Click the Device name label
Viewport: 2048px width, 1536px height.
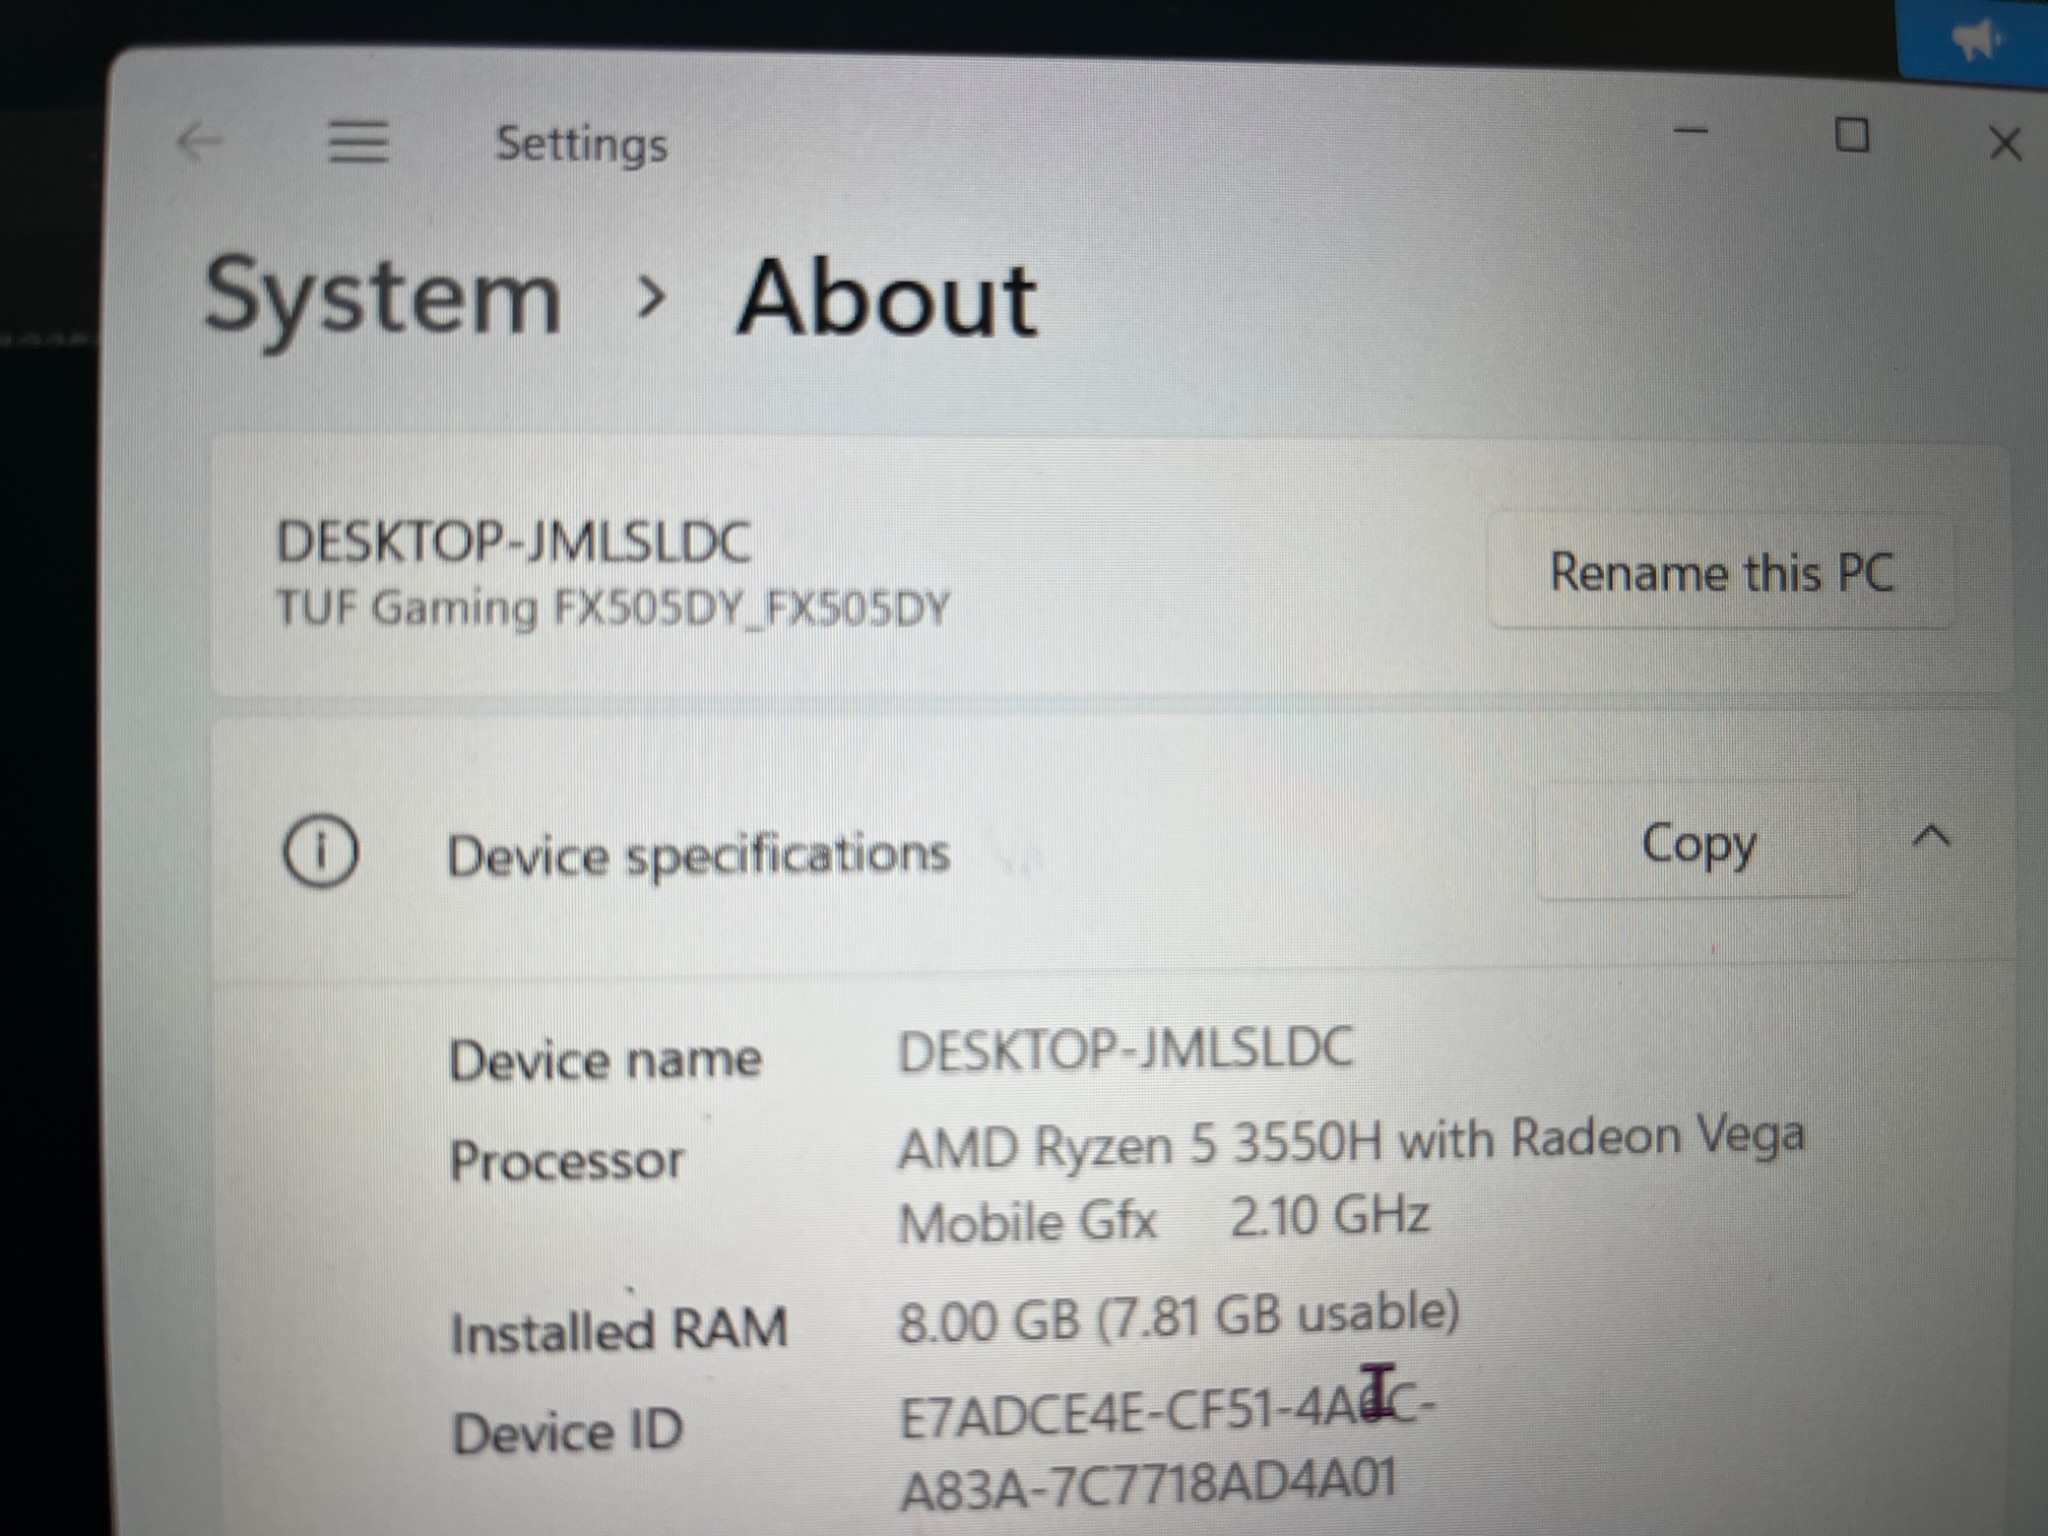click(606, 1059)
